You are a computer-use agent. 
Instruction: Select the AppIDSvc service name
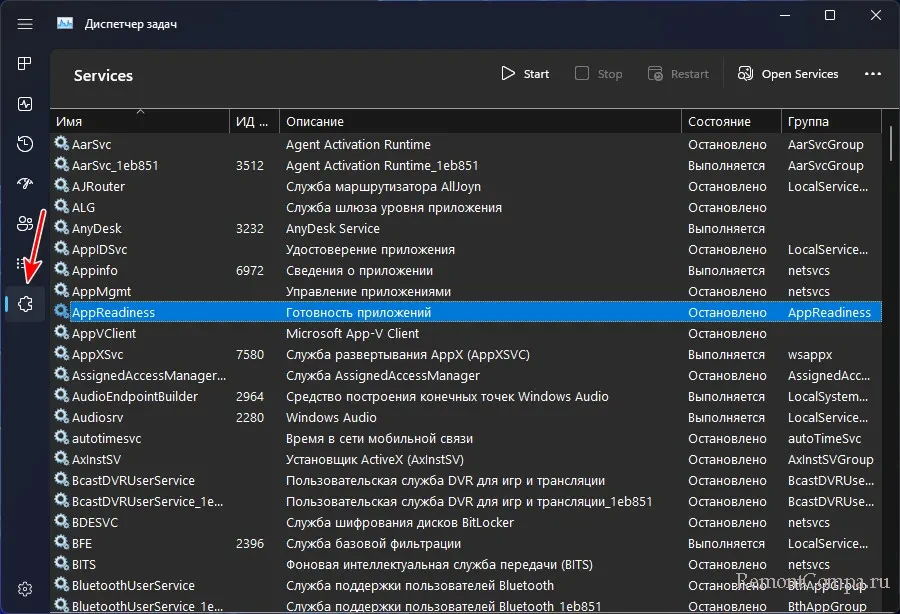[x=99, y=250]
